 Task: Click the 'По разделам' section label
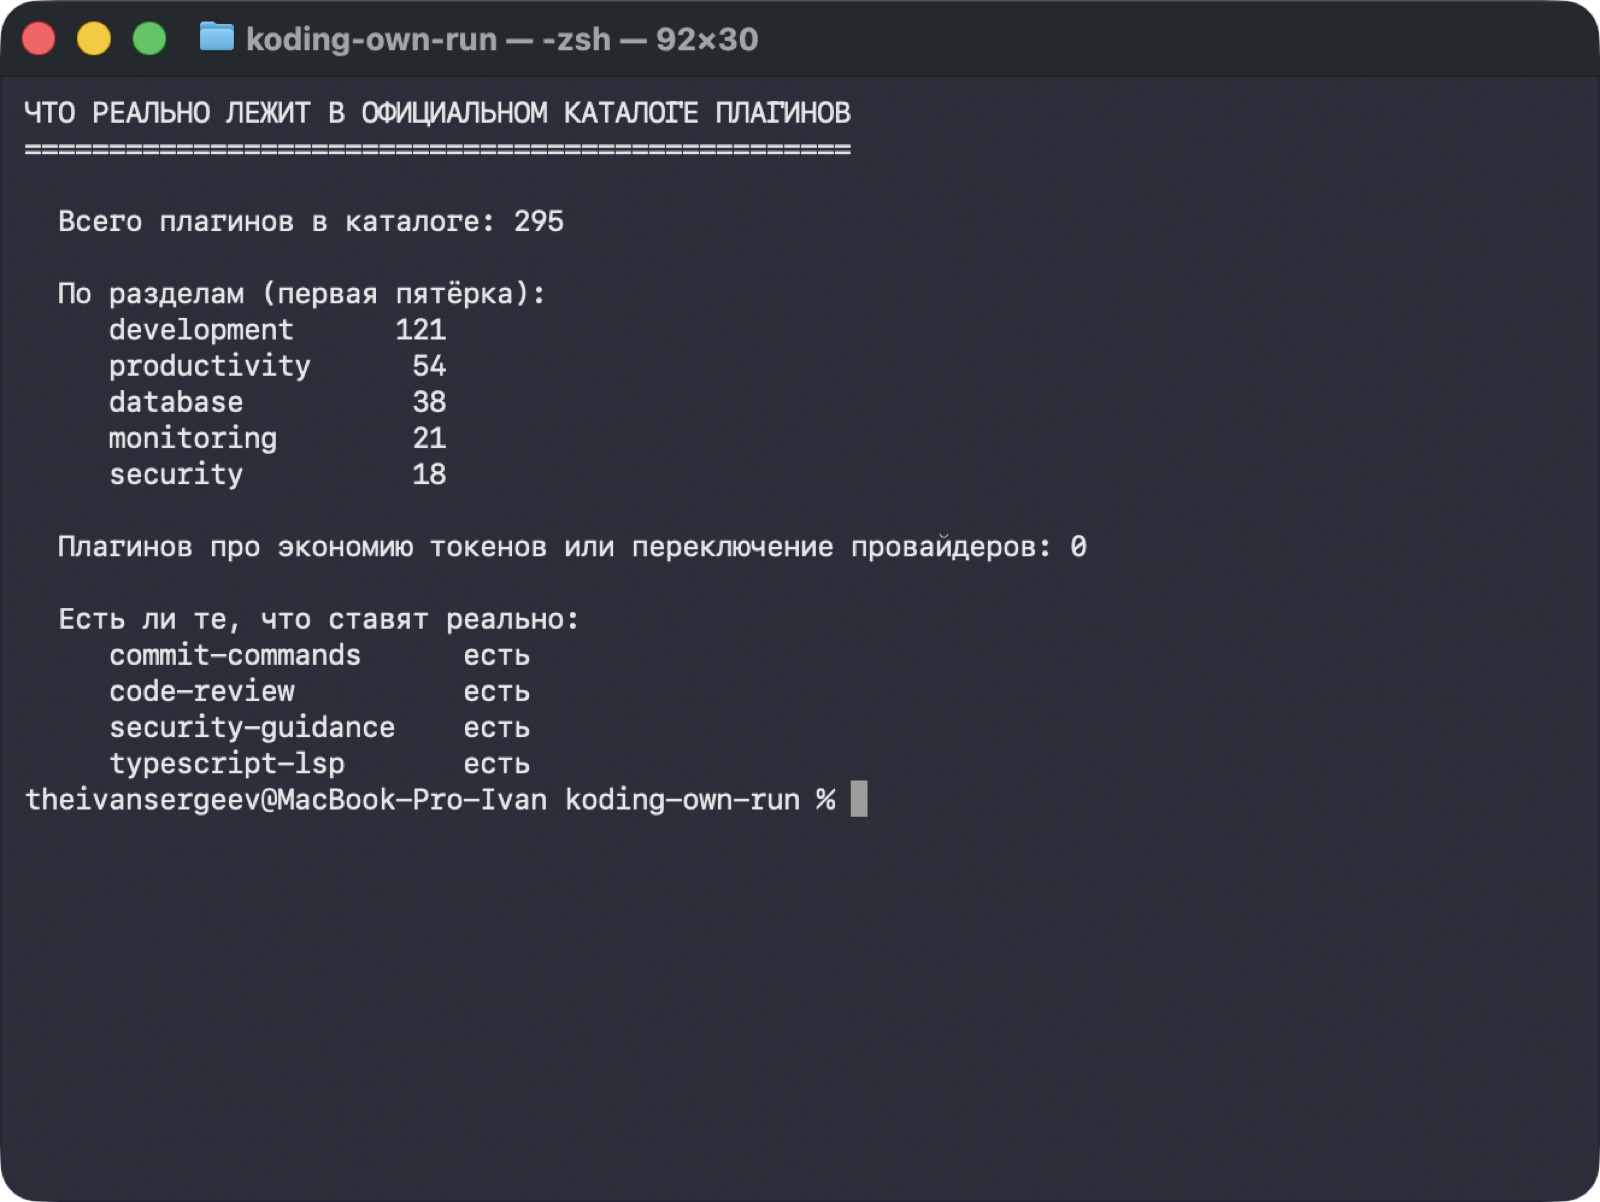[x=151, y=294]
